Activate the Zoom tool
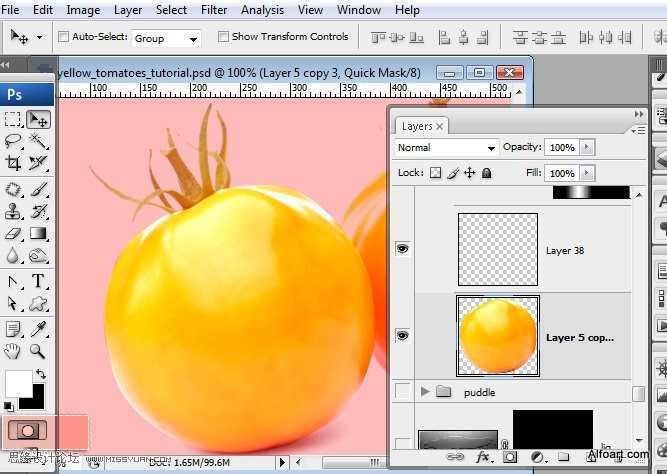 tap(38, 351)
